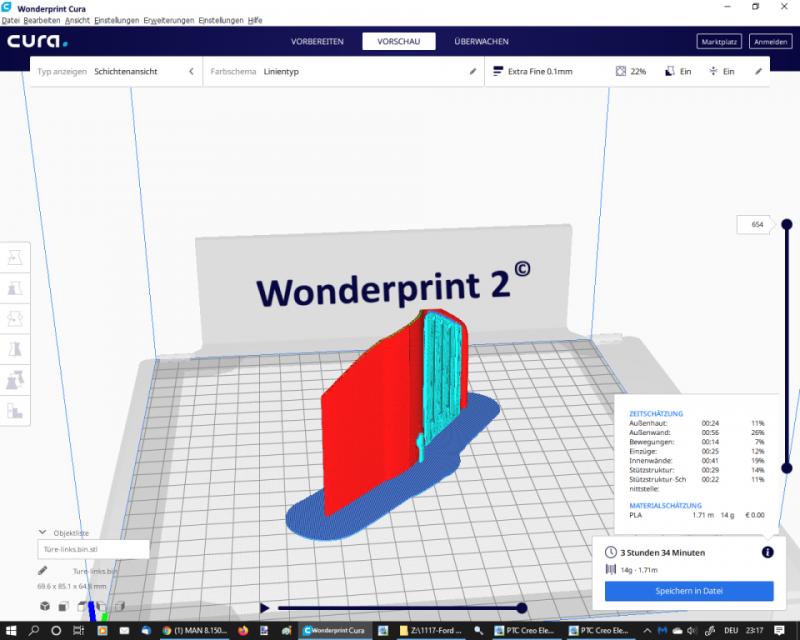Open Firefox from the taskbar
This screenshot has width=800, height=640.
point(243,631)
